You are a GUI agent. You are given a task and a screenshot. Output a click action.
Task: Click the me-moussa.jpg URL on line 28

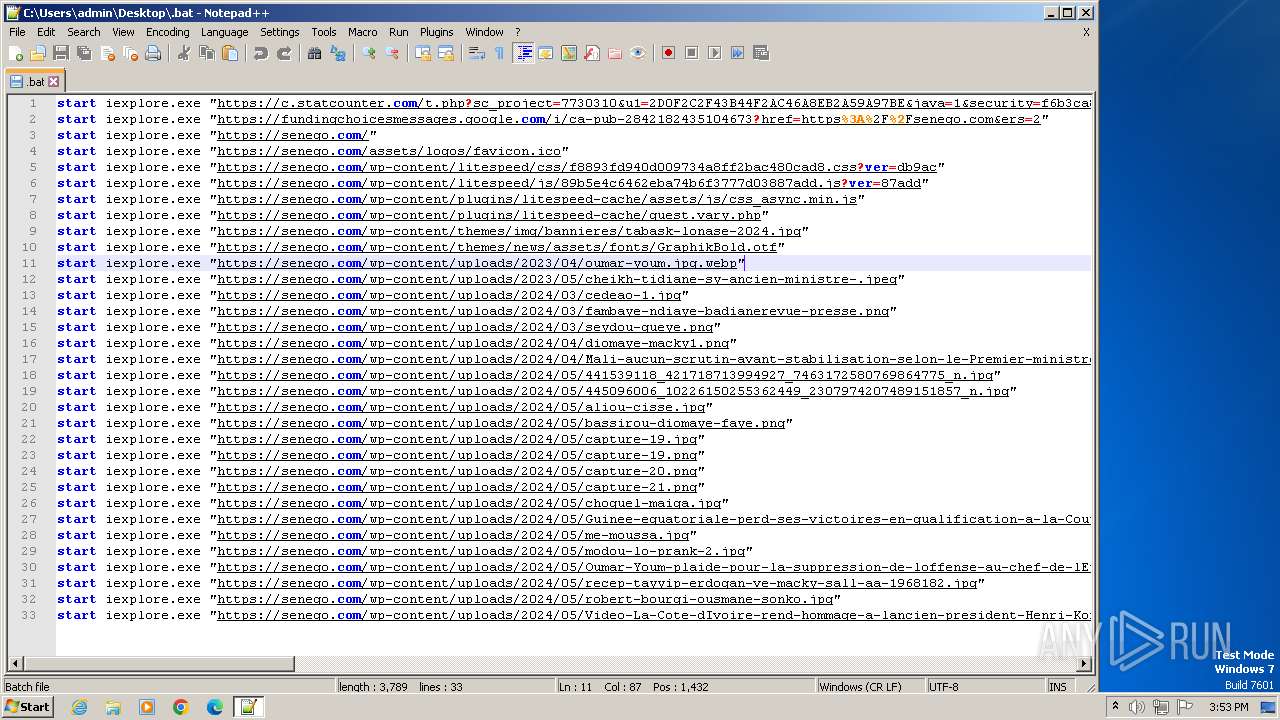pos(453,535)
